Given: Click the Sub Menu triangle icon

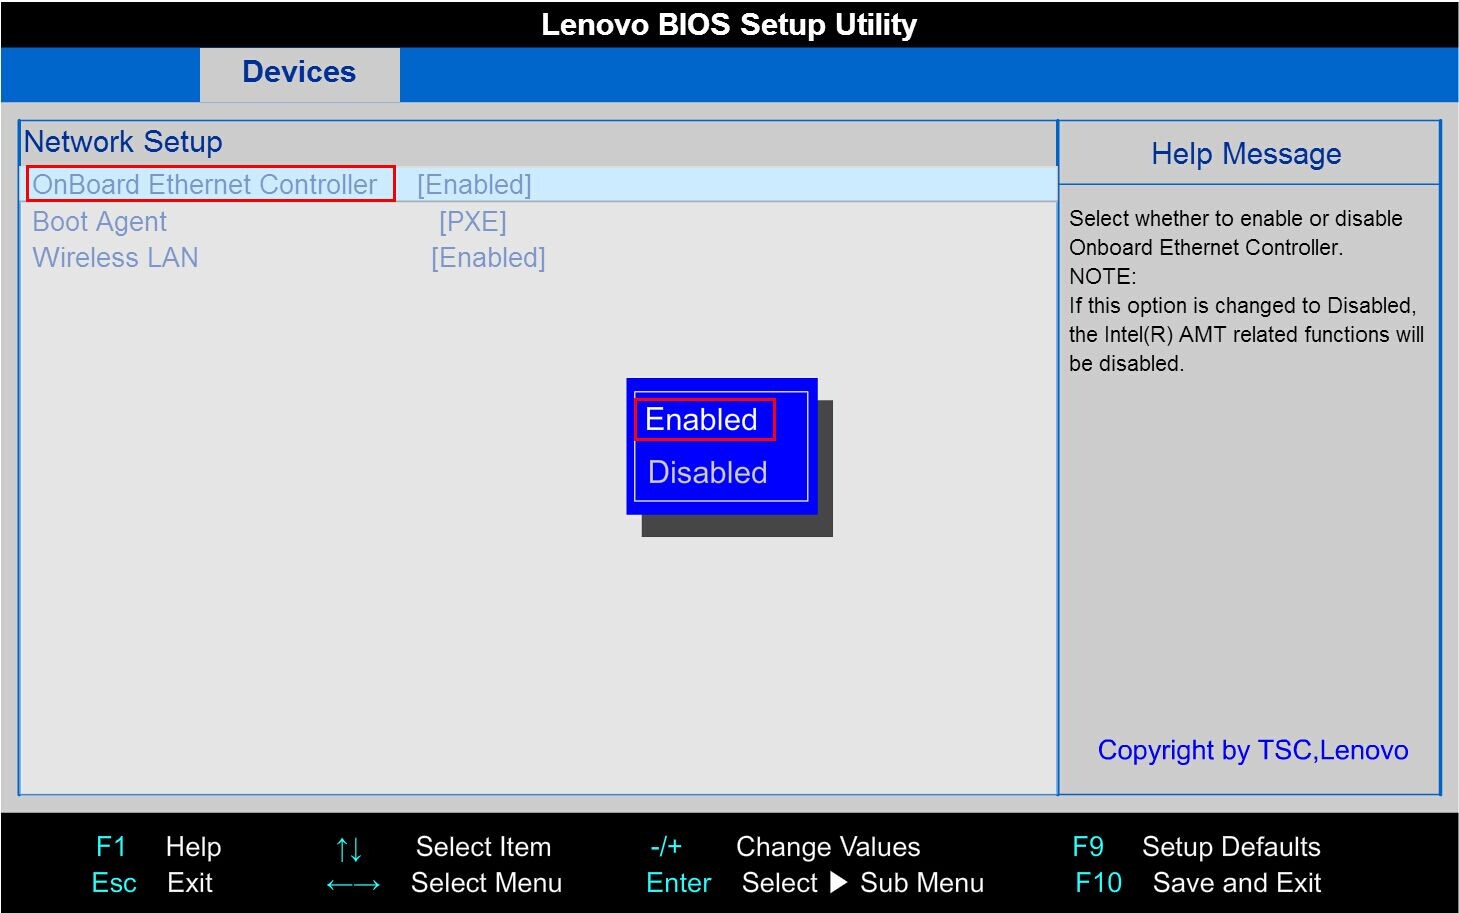Looking at the screenshot, I should pyautogui.click(x=839, y=883).
